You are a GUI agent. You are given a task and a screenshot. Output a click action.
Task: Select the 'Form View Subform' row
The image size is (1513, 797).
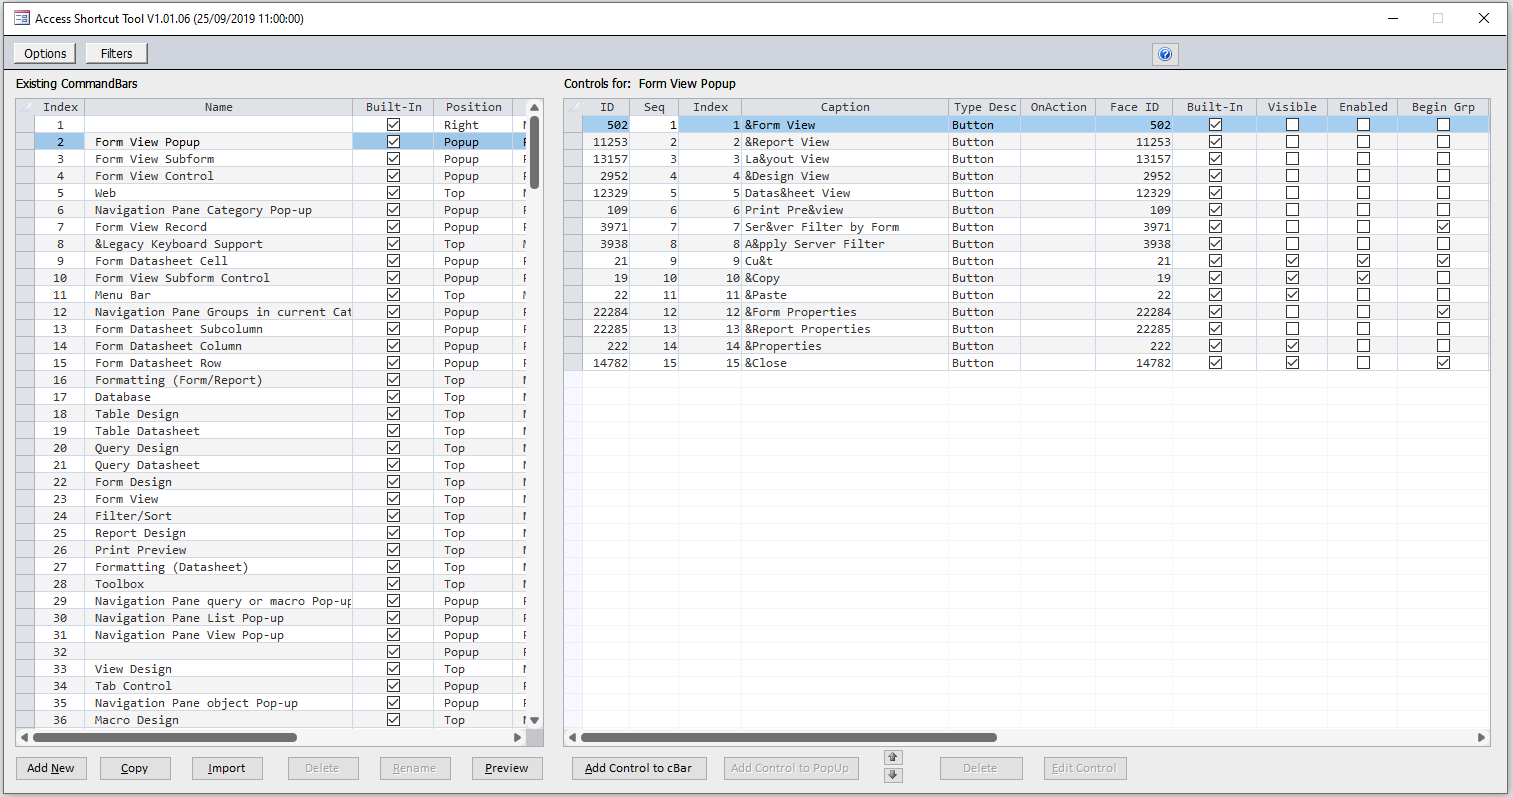click(270, 159)
